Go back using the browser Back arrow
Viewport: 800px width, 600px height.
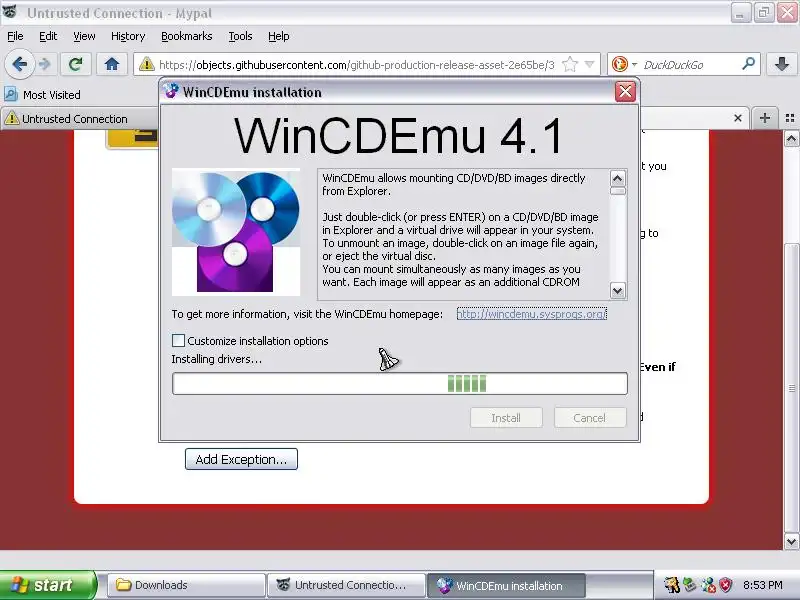[x=19, y=64]
